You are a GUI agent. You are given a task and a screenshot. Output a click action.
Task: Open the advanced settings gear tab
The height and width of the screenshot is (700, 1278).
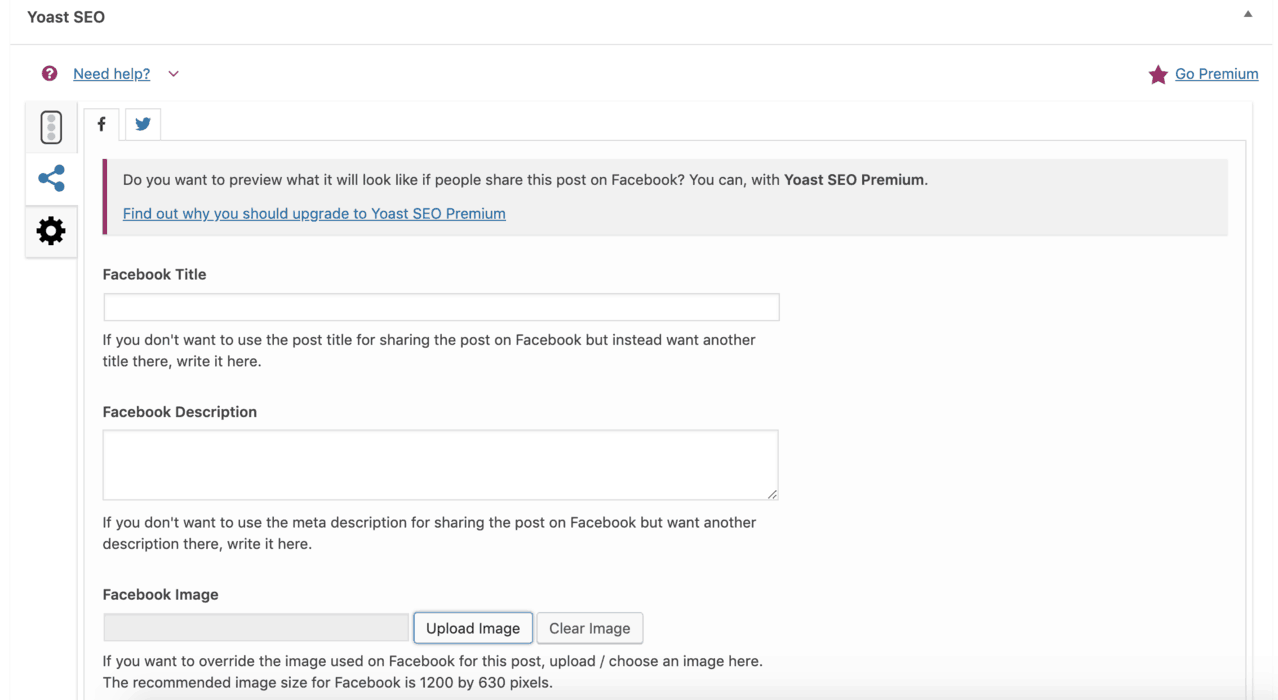click(x=51, y=231)
